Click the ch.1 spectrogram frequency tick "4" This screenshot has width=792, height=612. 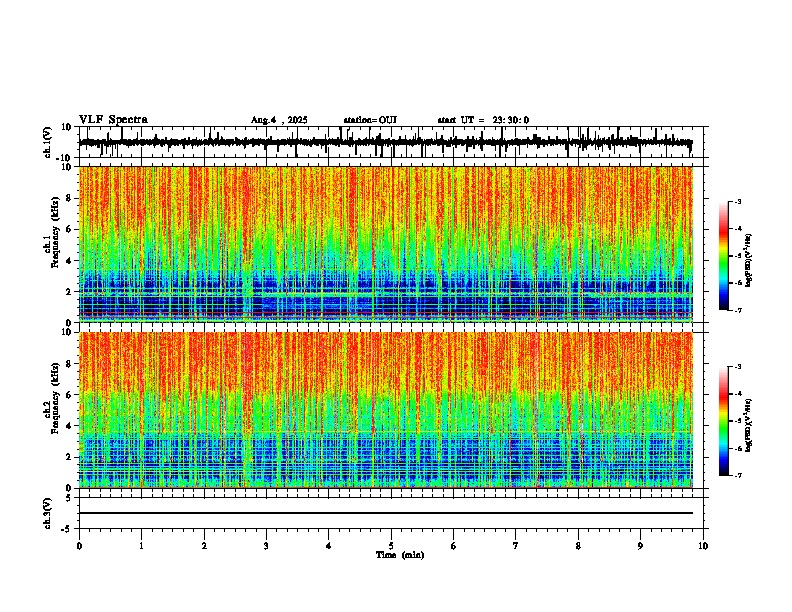click(69, 261)
